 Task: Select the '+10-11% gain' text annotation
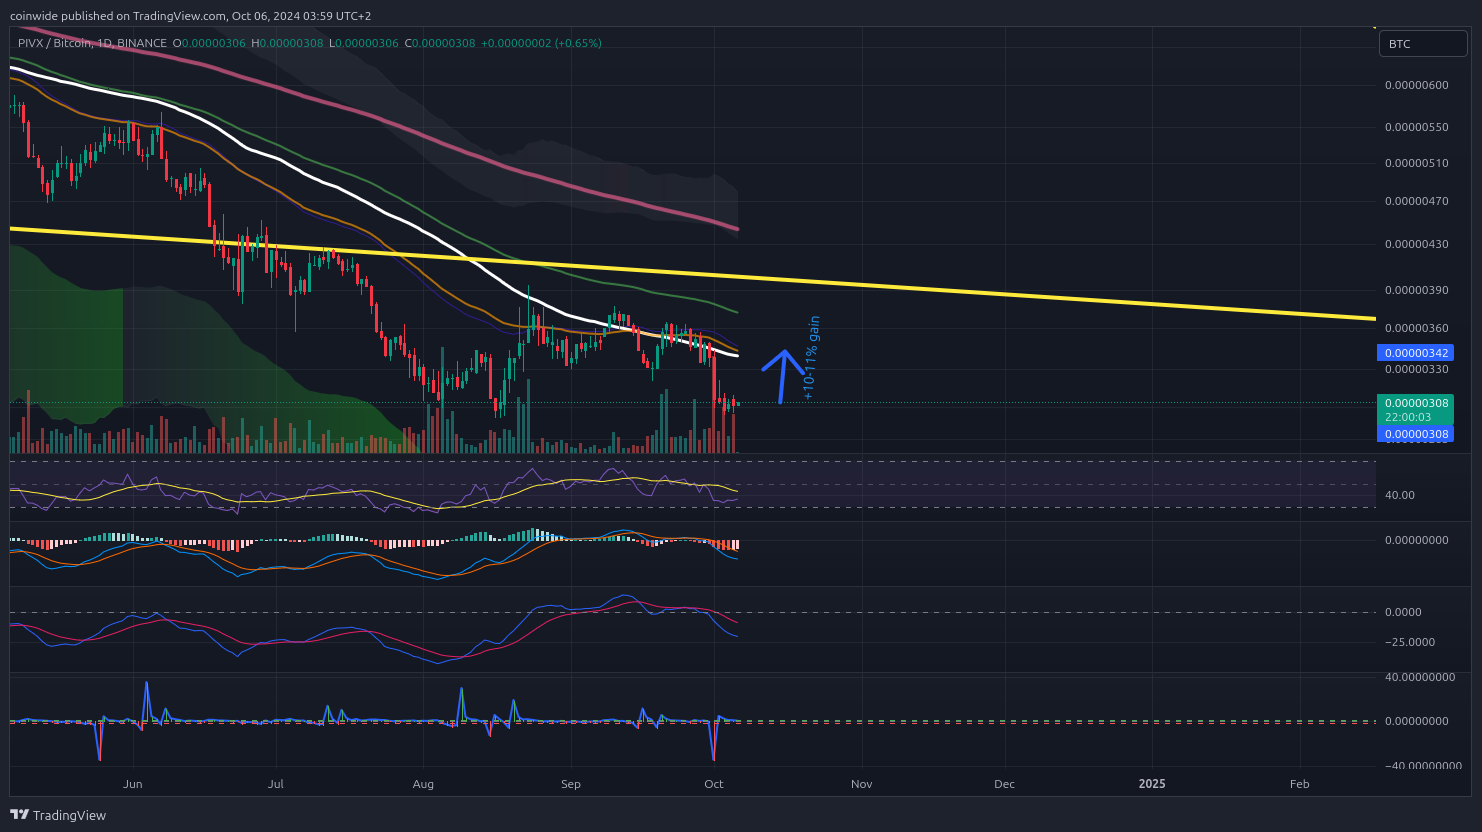pos(812,358)
